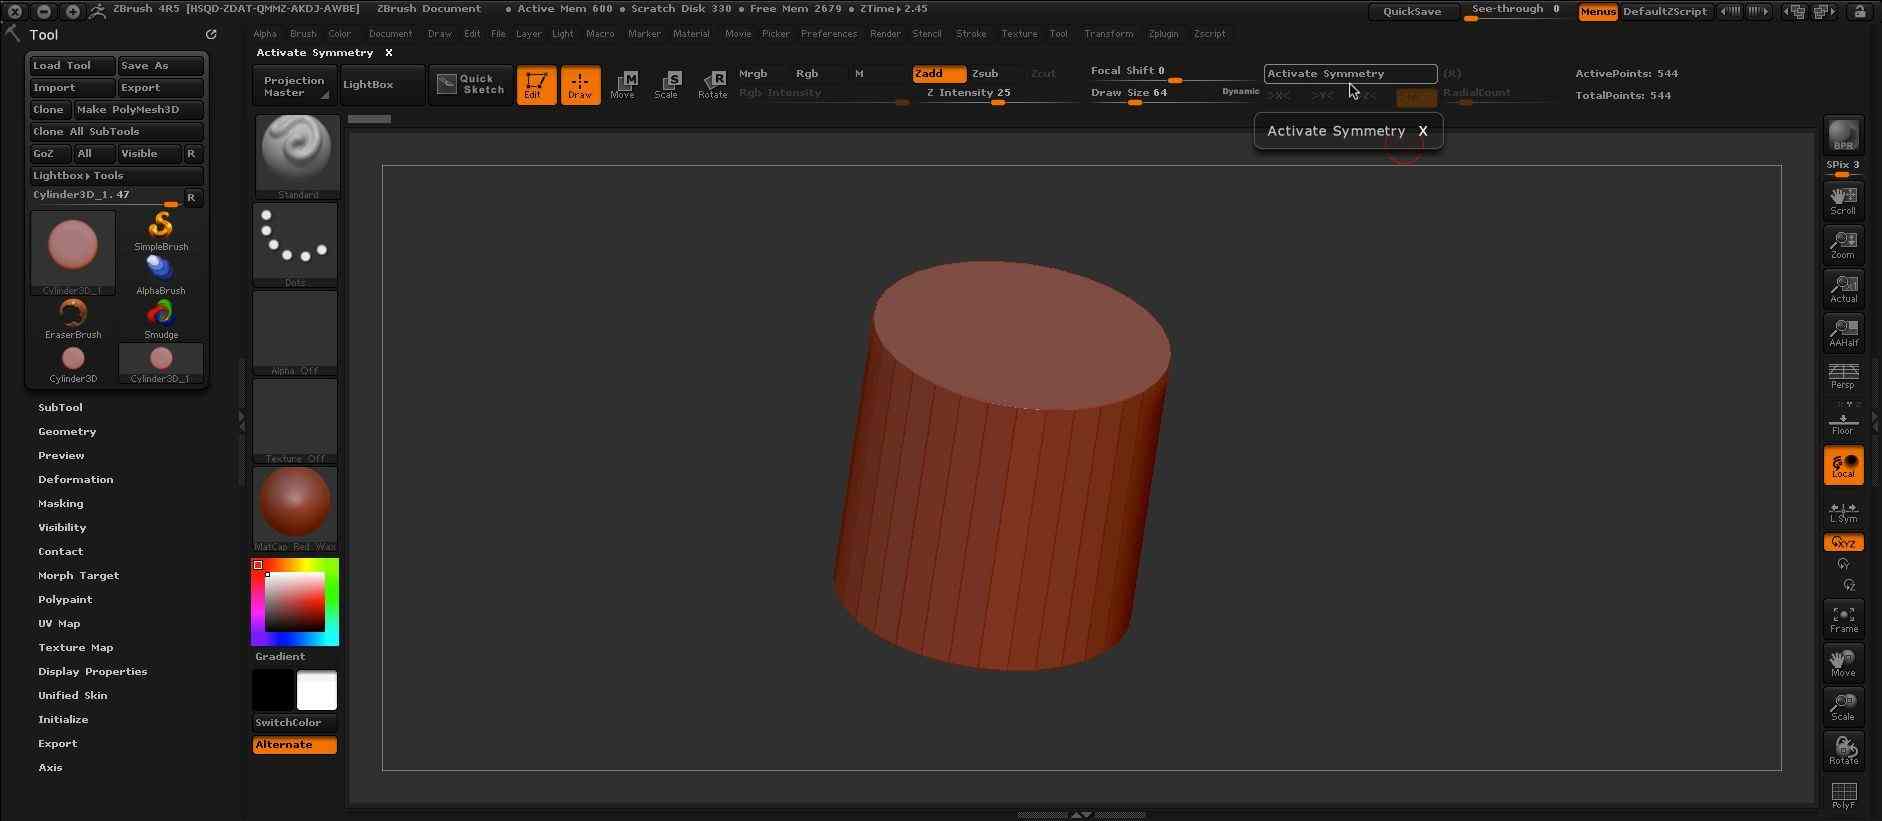Screen dimensions: 1882x821
Task: Toggle Zsub sculpting mode
Action: point(985,74)
